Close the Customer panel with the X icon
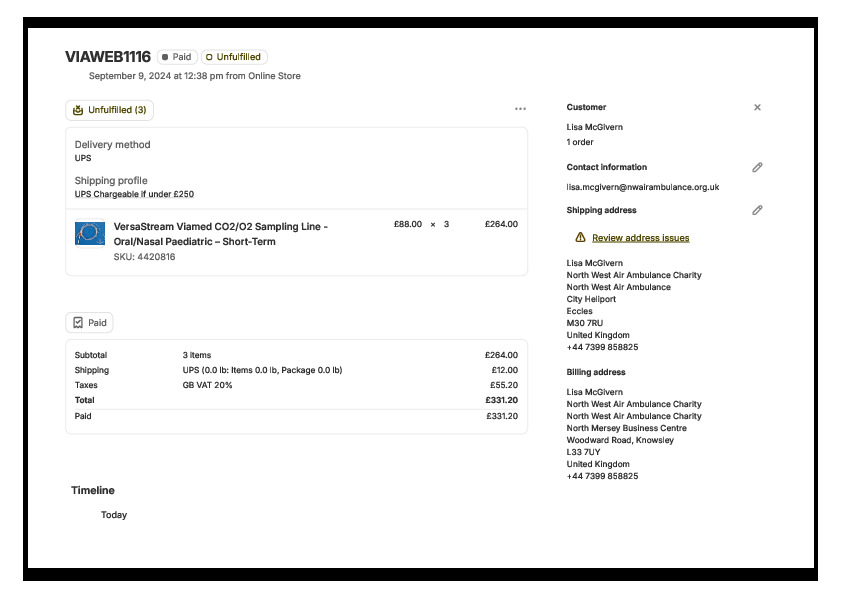842x595 pixels. (x=757, y=107)
